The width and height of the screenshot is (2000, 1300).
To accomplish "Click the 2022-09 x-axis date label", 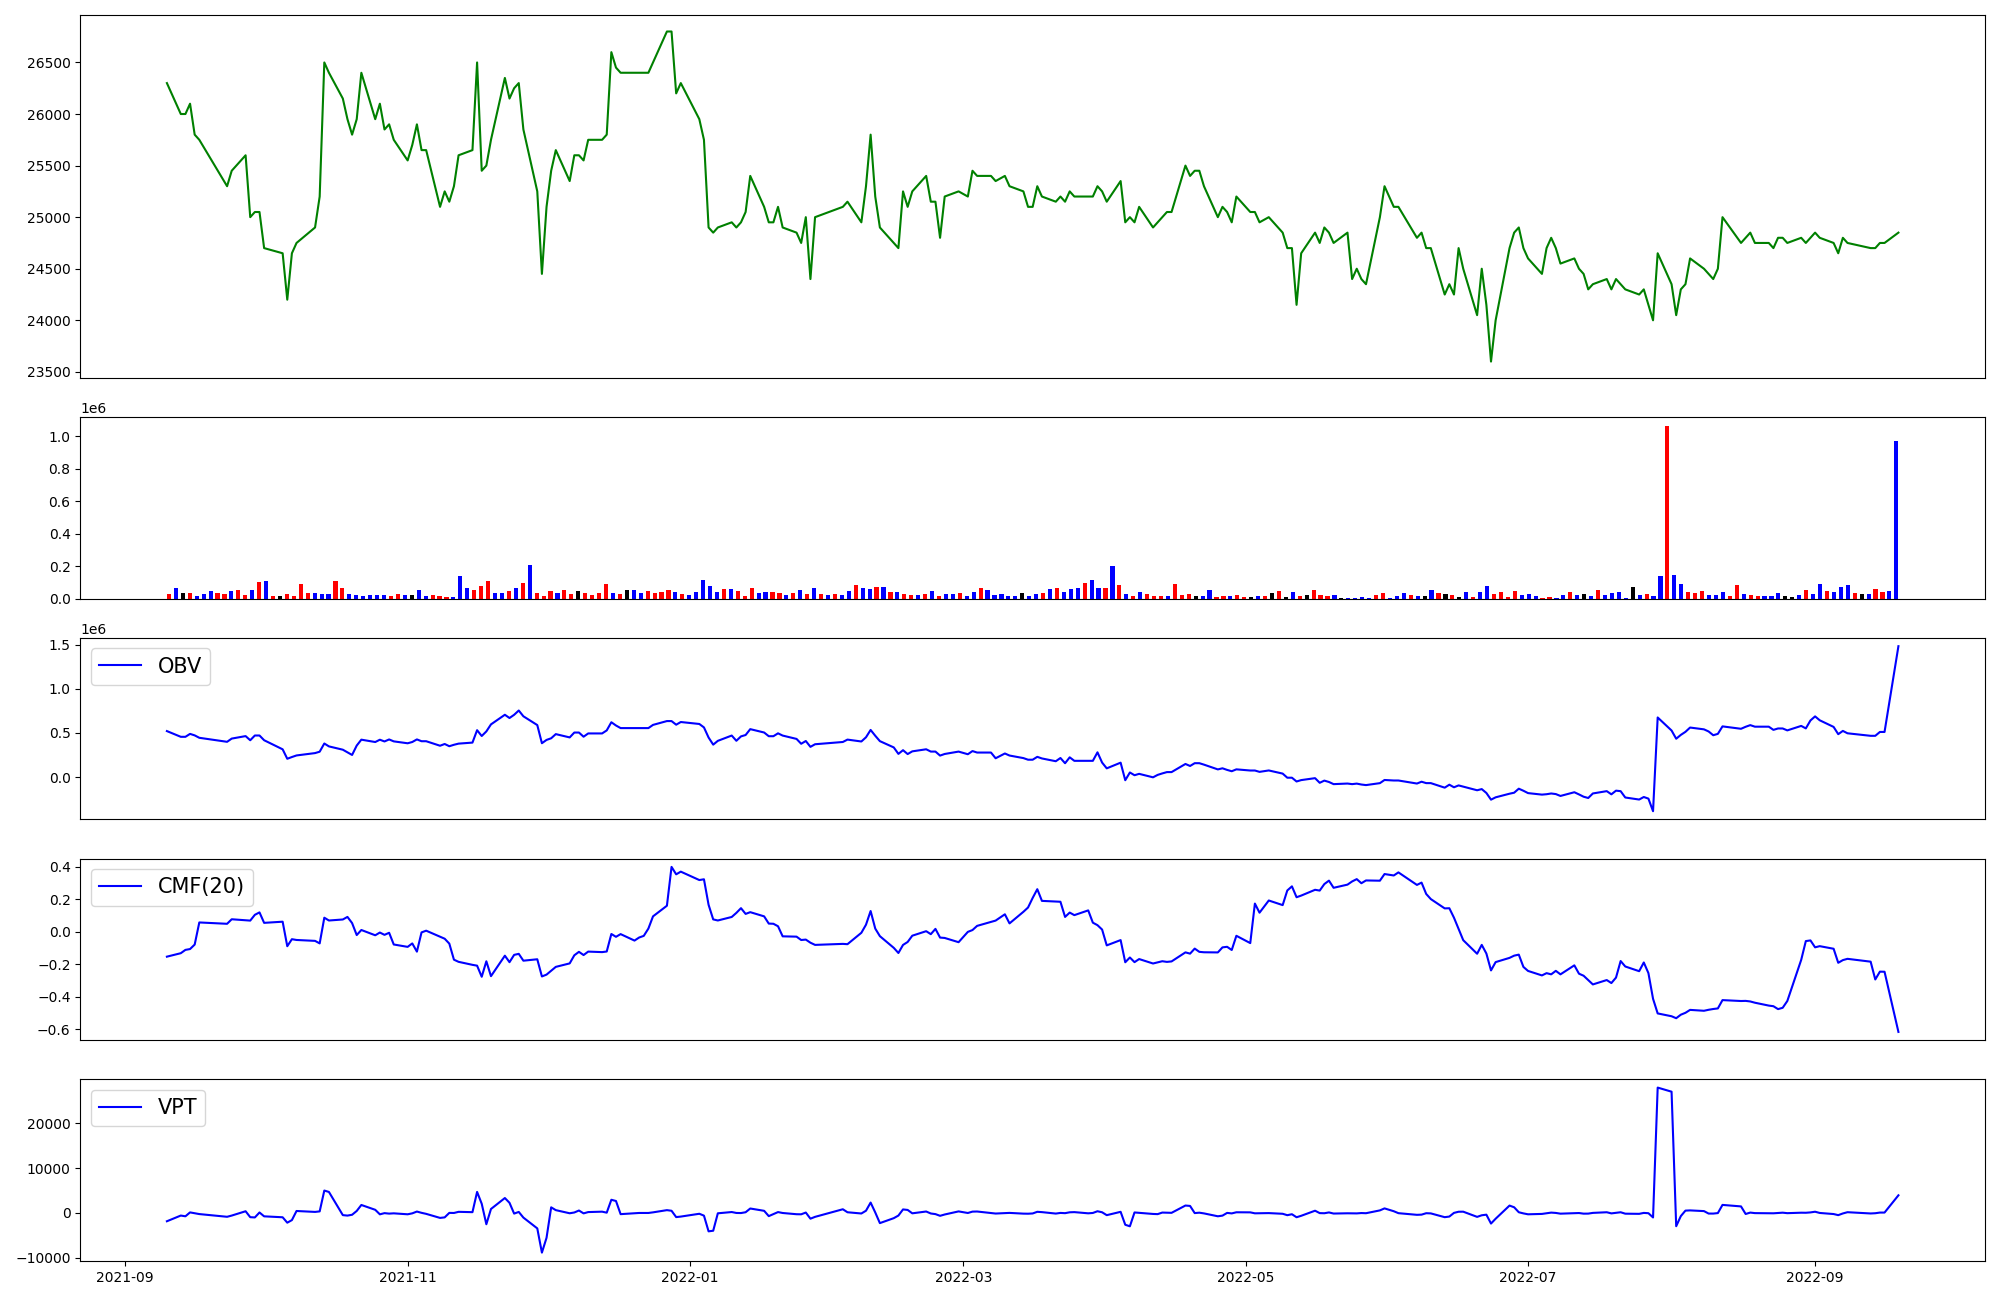I will tap(1814, 1276).
